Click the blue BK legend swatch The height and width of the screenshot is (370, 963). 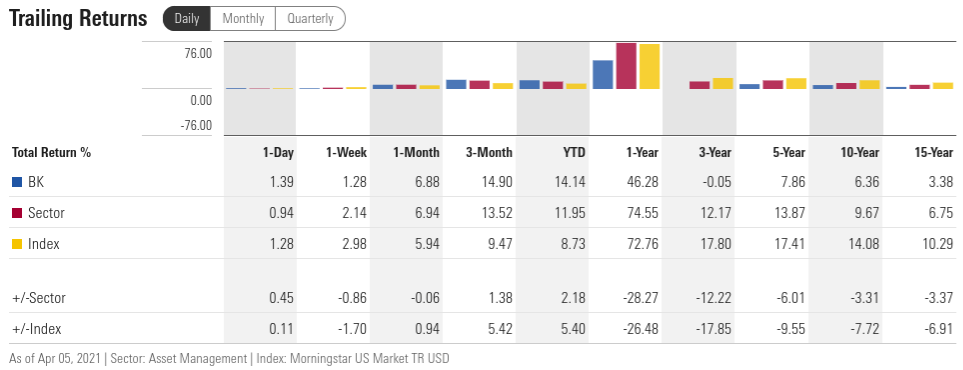pyautogui.click(x=17, y=182)
